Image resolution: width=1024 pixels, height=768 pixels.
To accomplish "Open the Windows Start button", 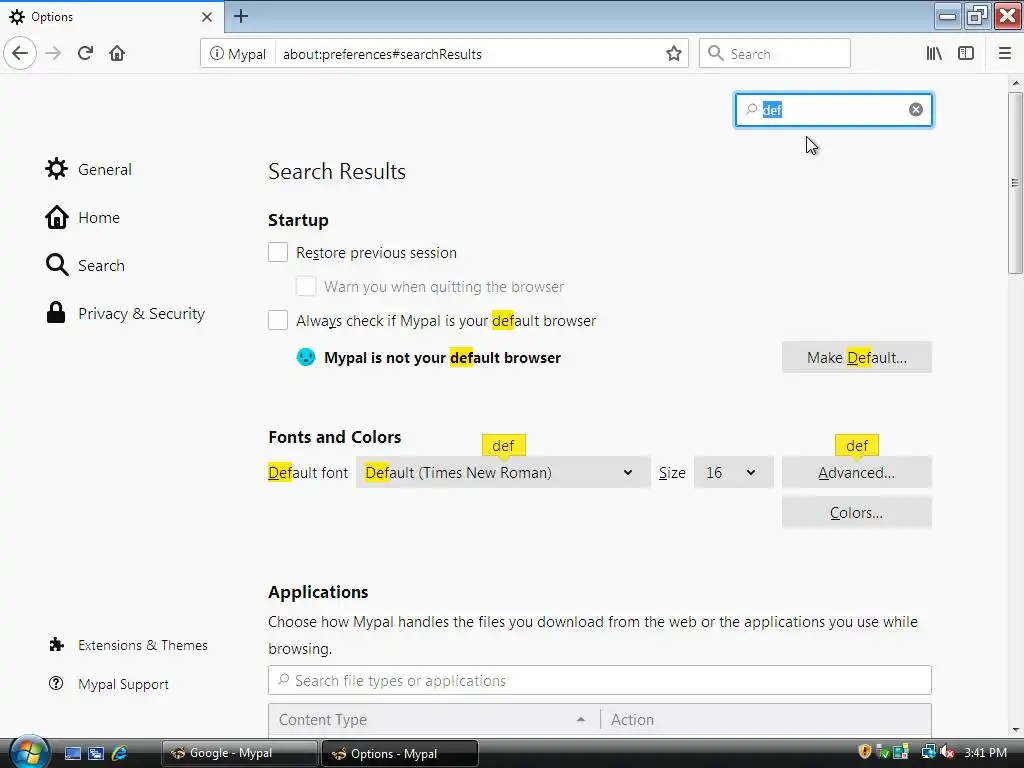I will 29,752.
